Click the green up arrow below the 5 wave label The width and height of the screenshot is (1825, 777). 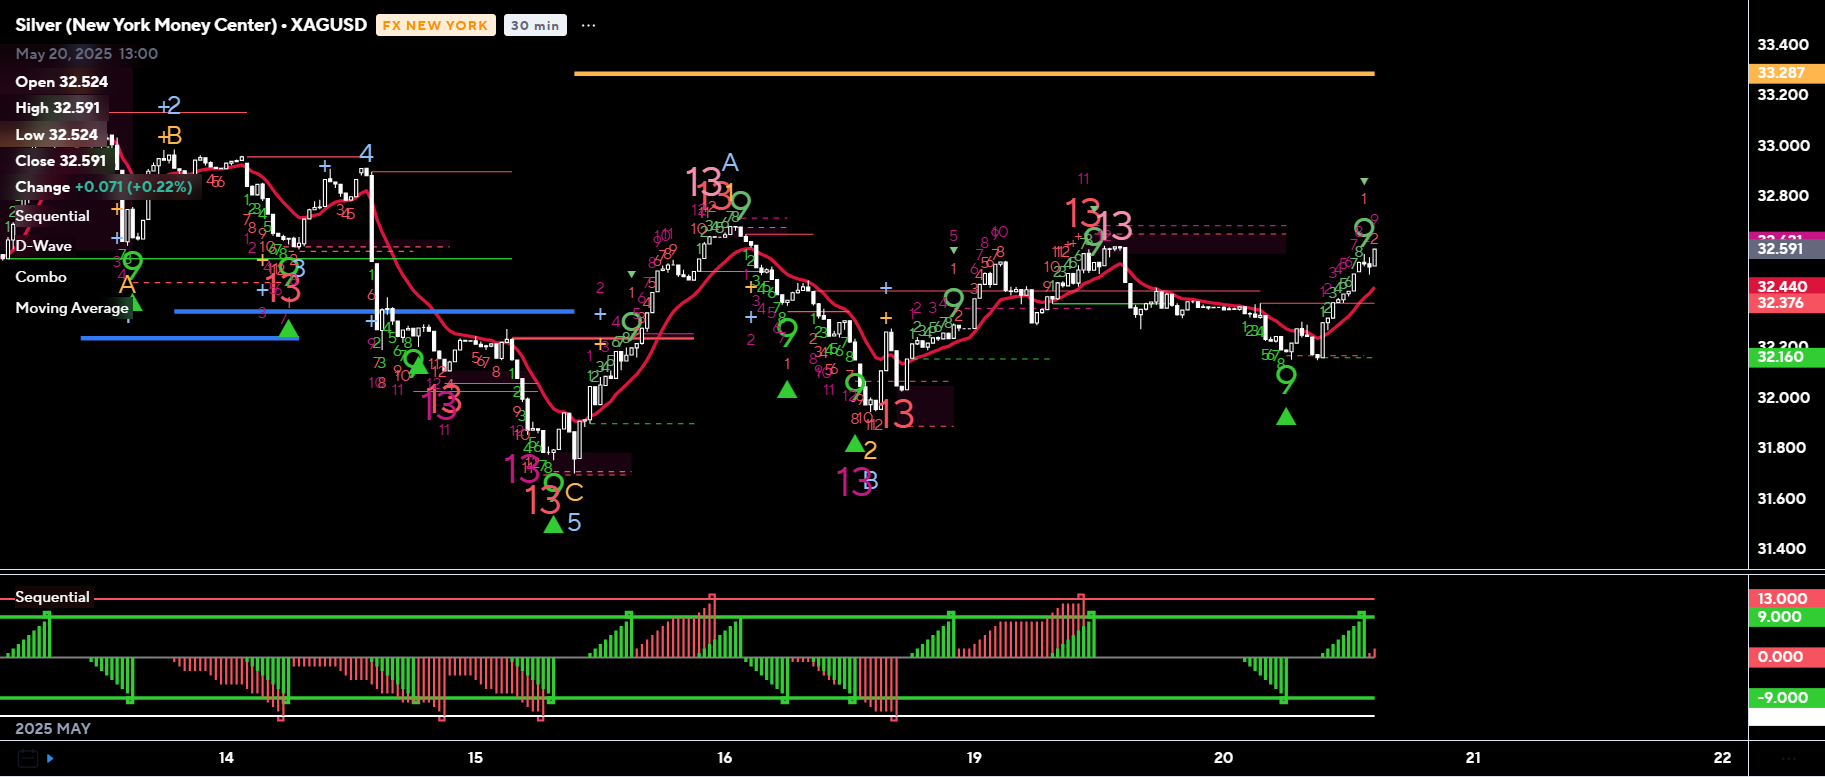coord(552,524)
